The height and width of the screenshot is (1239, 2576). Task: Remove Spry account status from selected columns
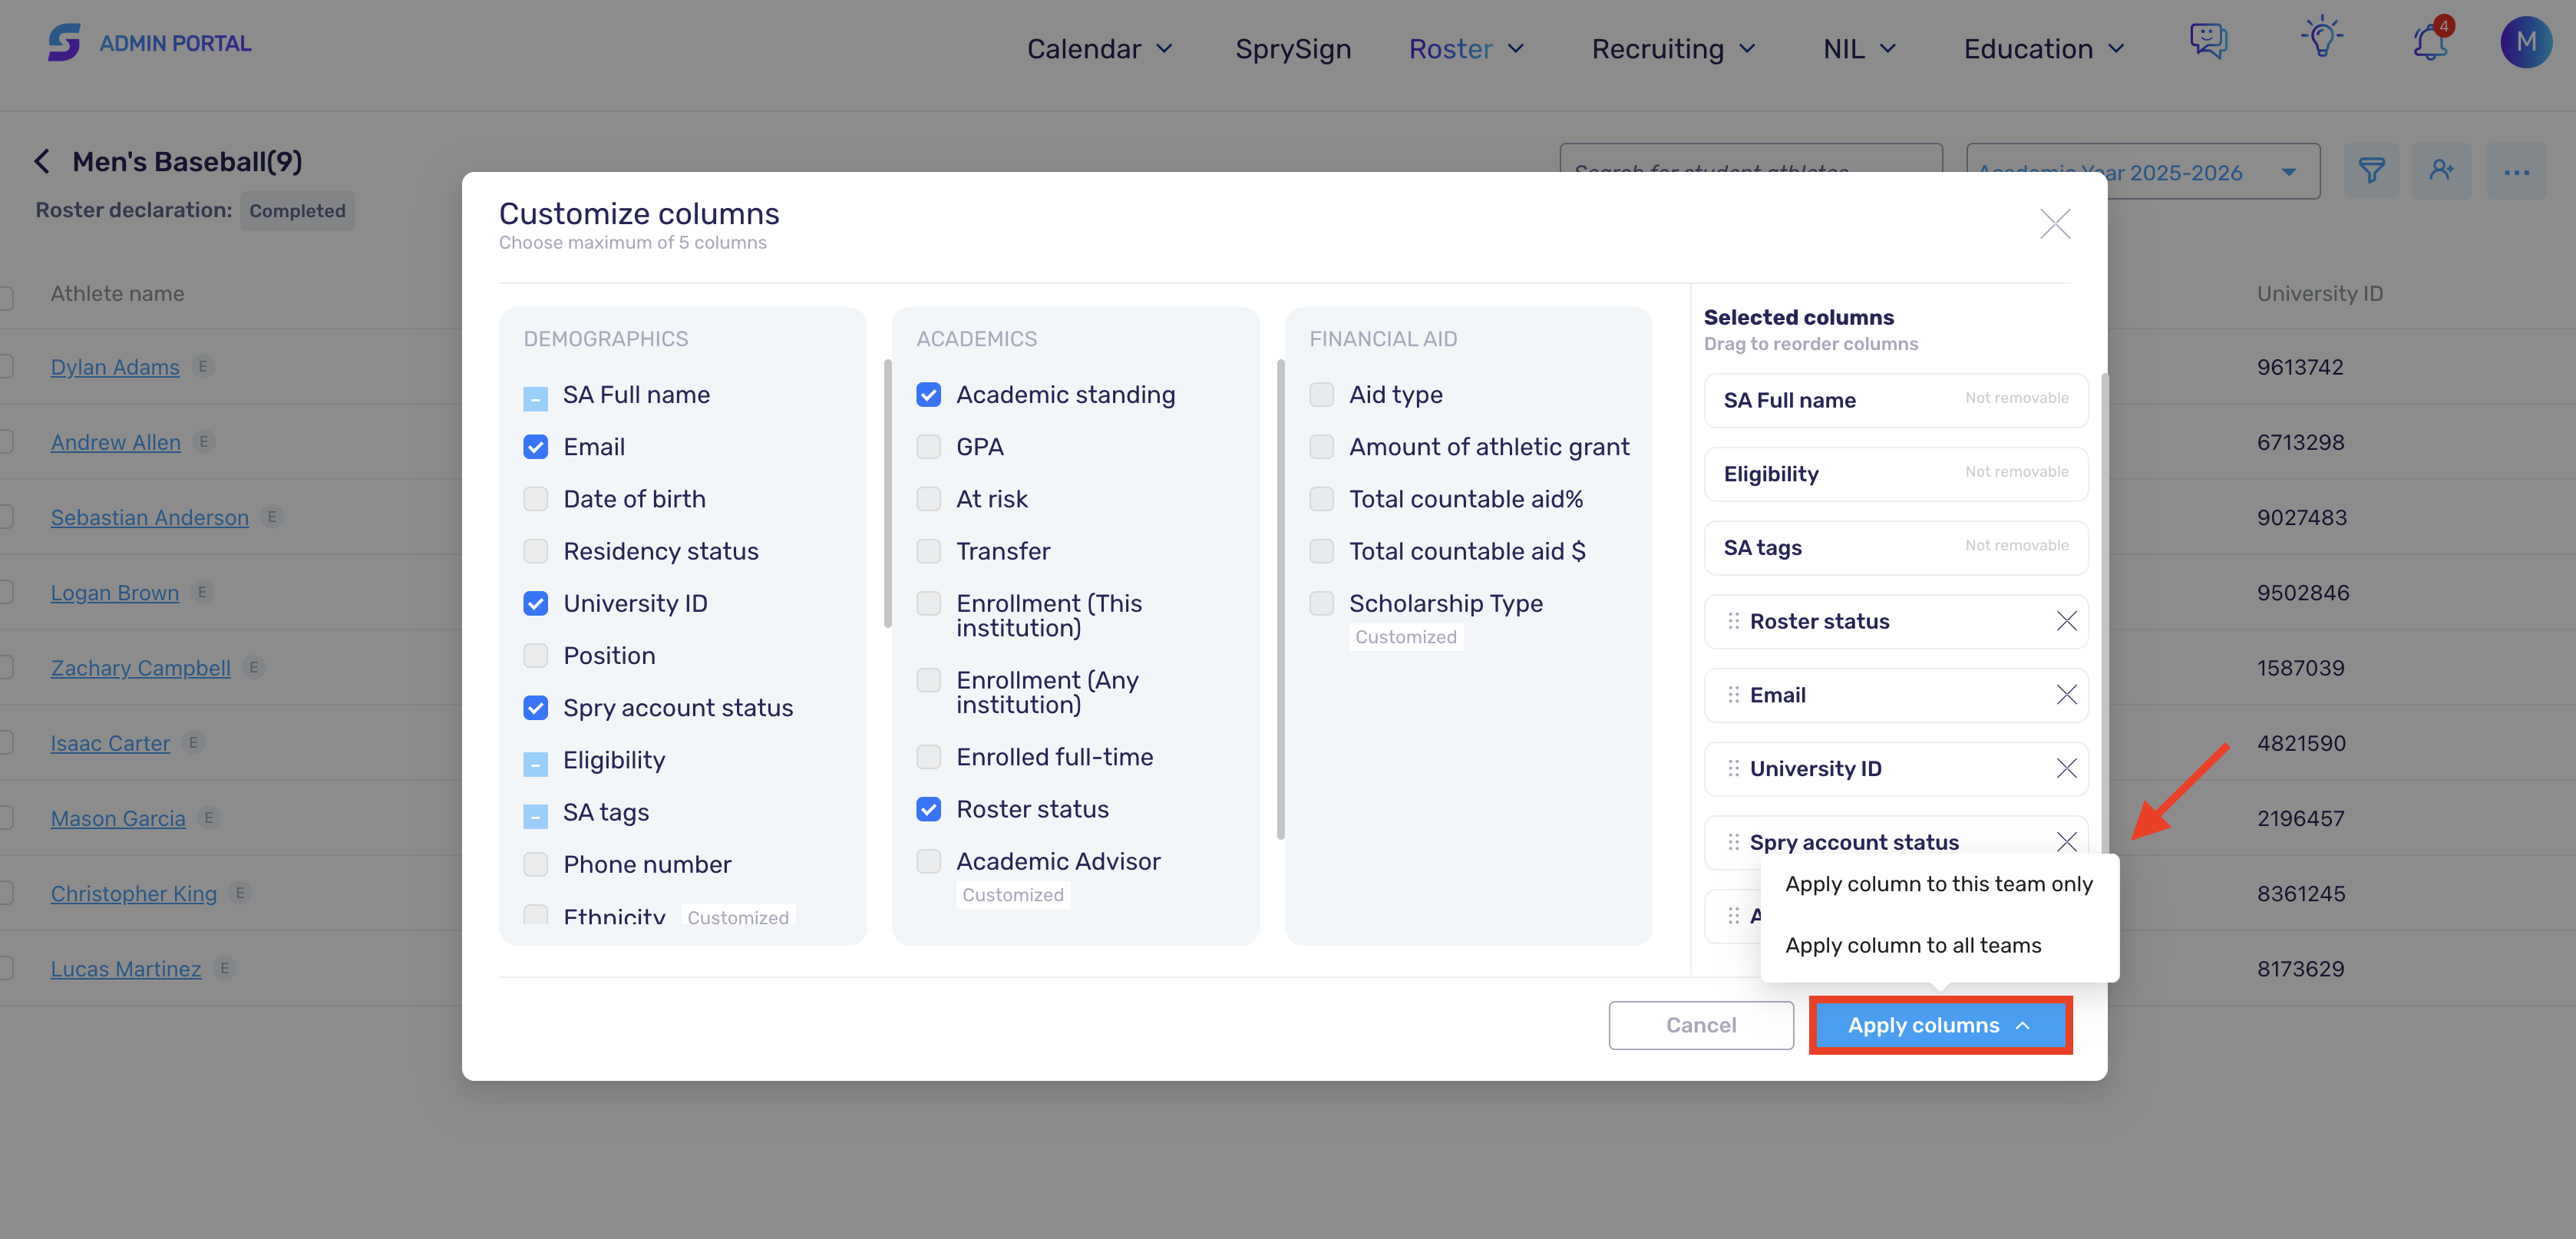pyautogui.click(x=2066, y=842)
